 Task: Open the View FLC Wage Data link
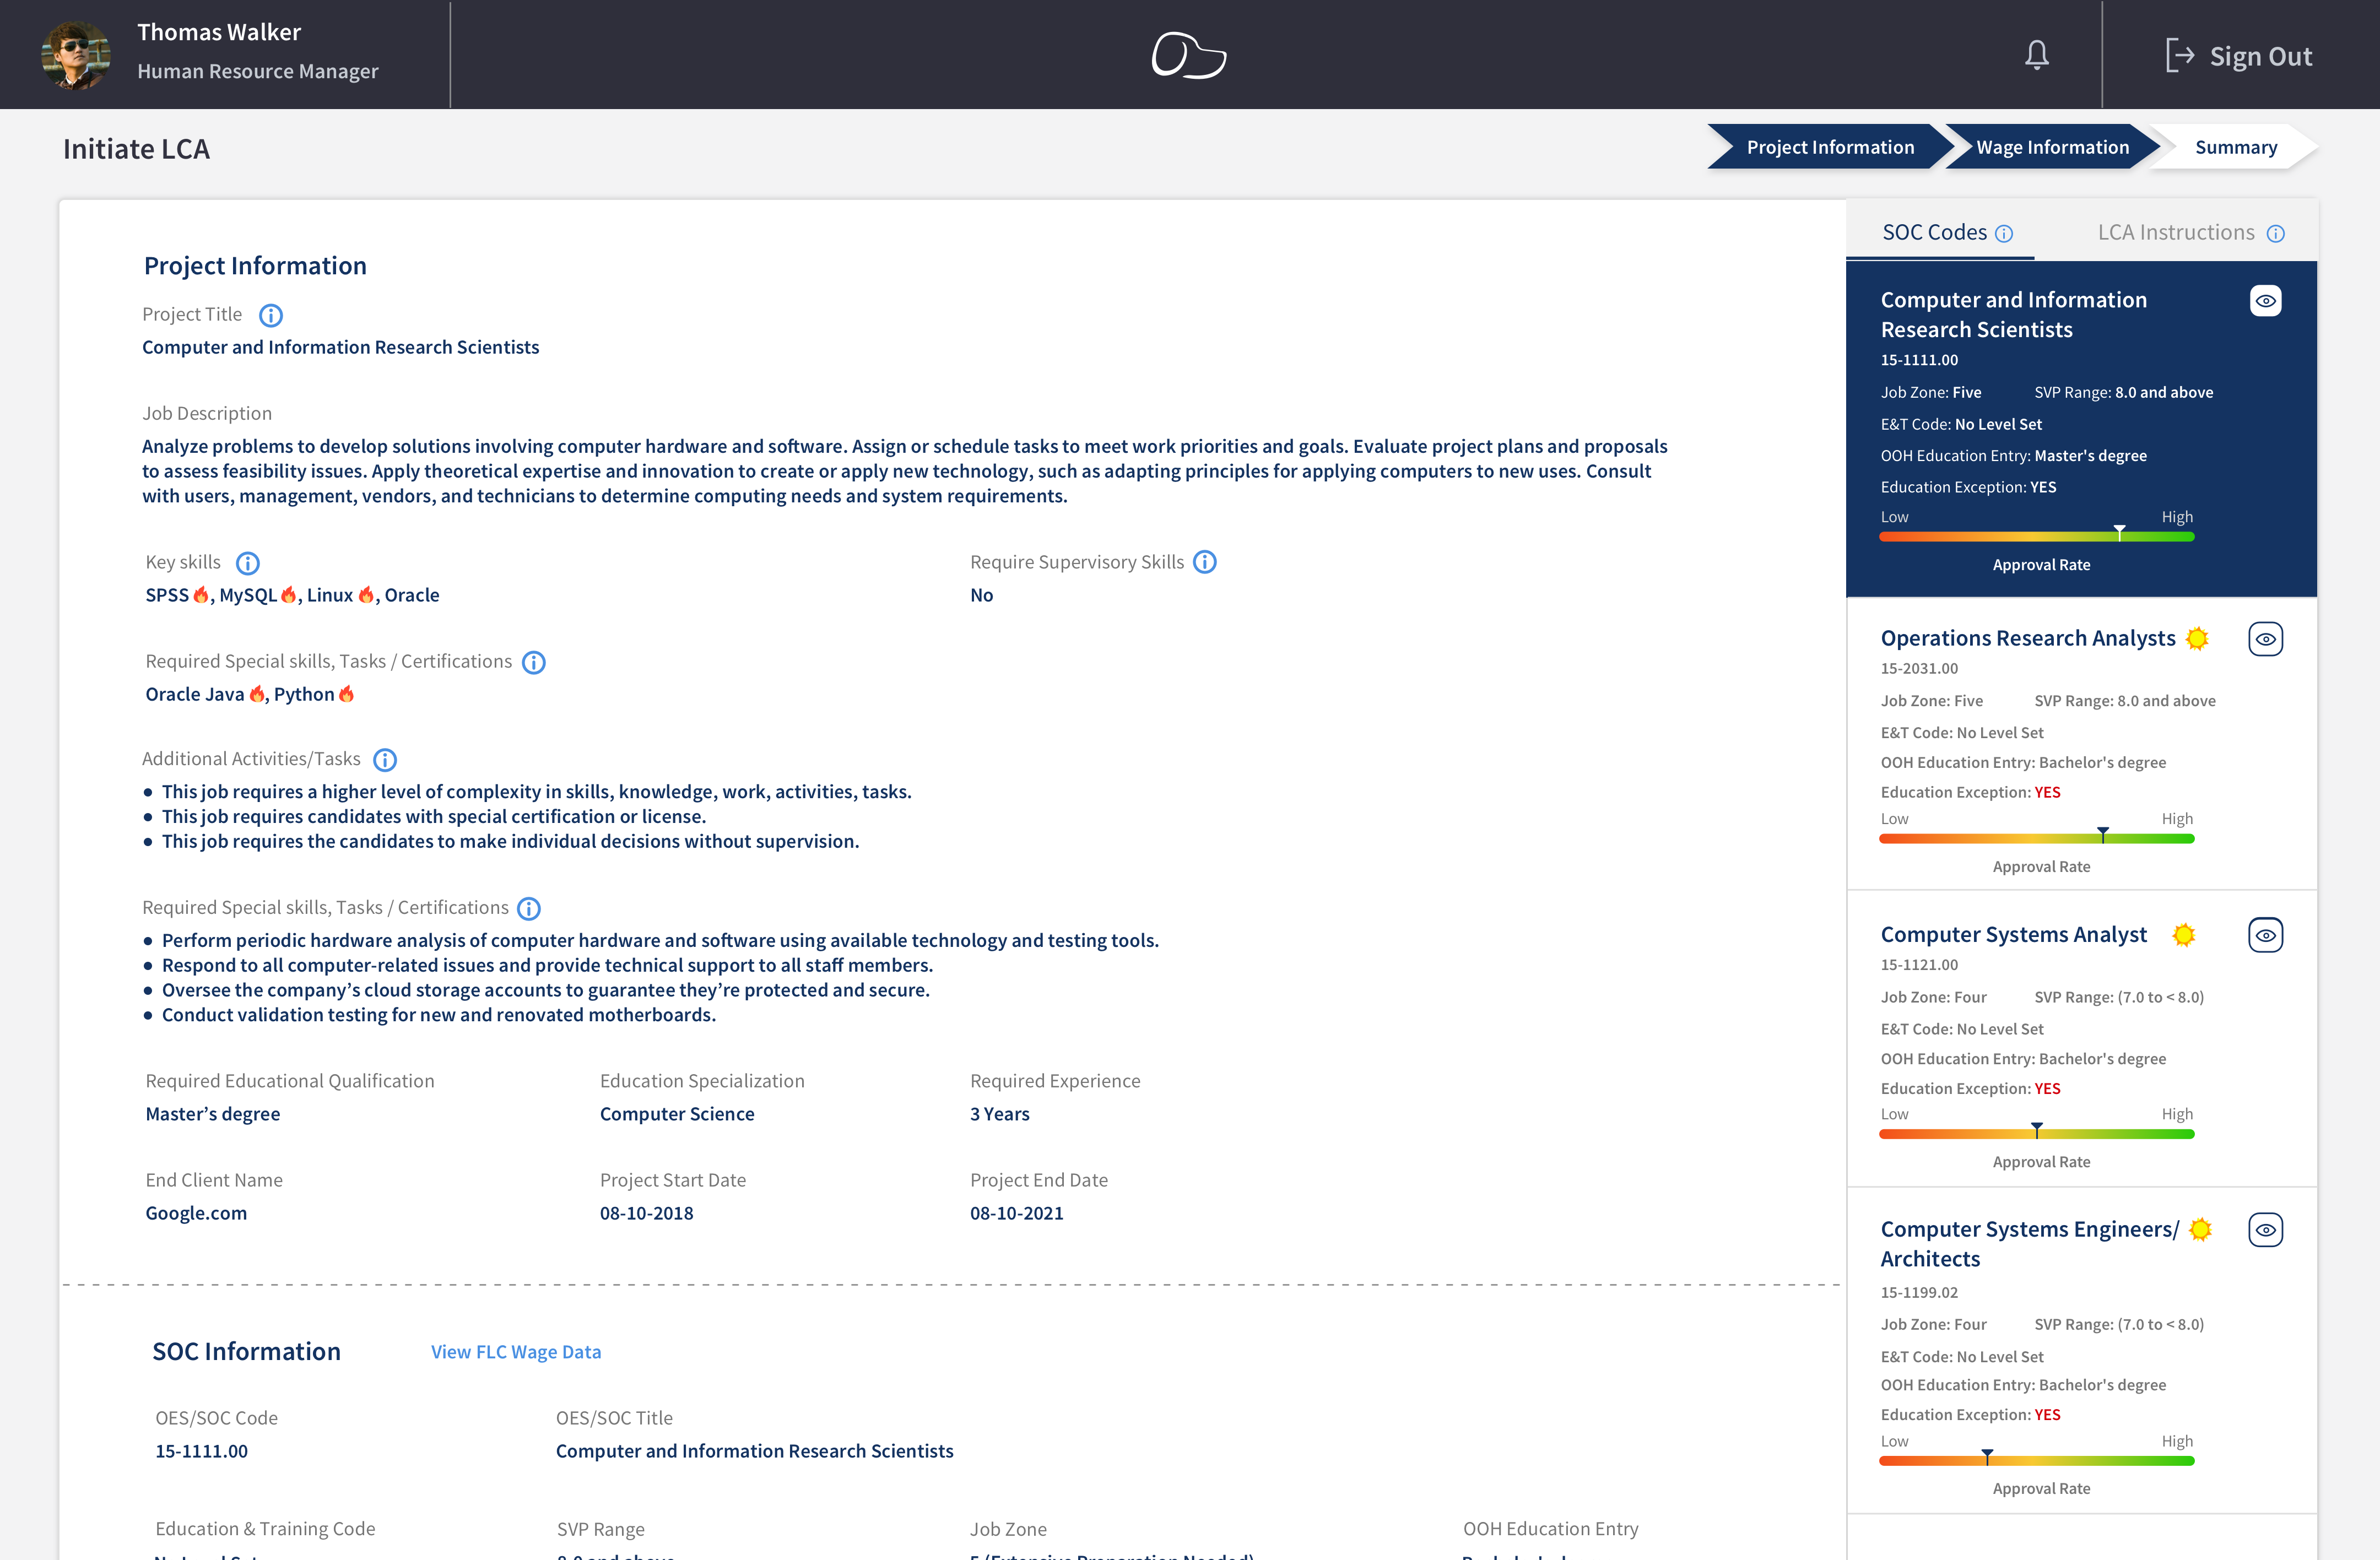(516, 1352)
